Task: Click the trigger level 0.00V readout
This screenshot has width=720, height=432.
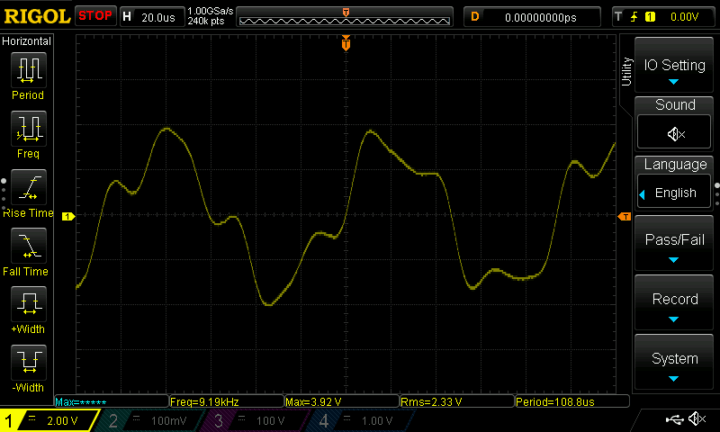Action: click(684, 17)
